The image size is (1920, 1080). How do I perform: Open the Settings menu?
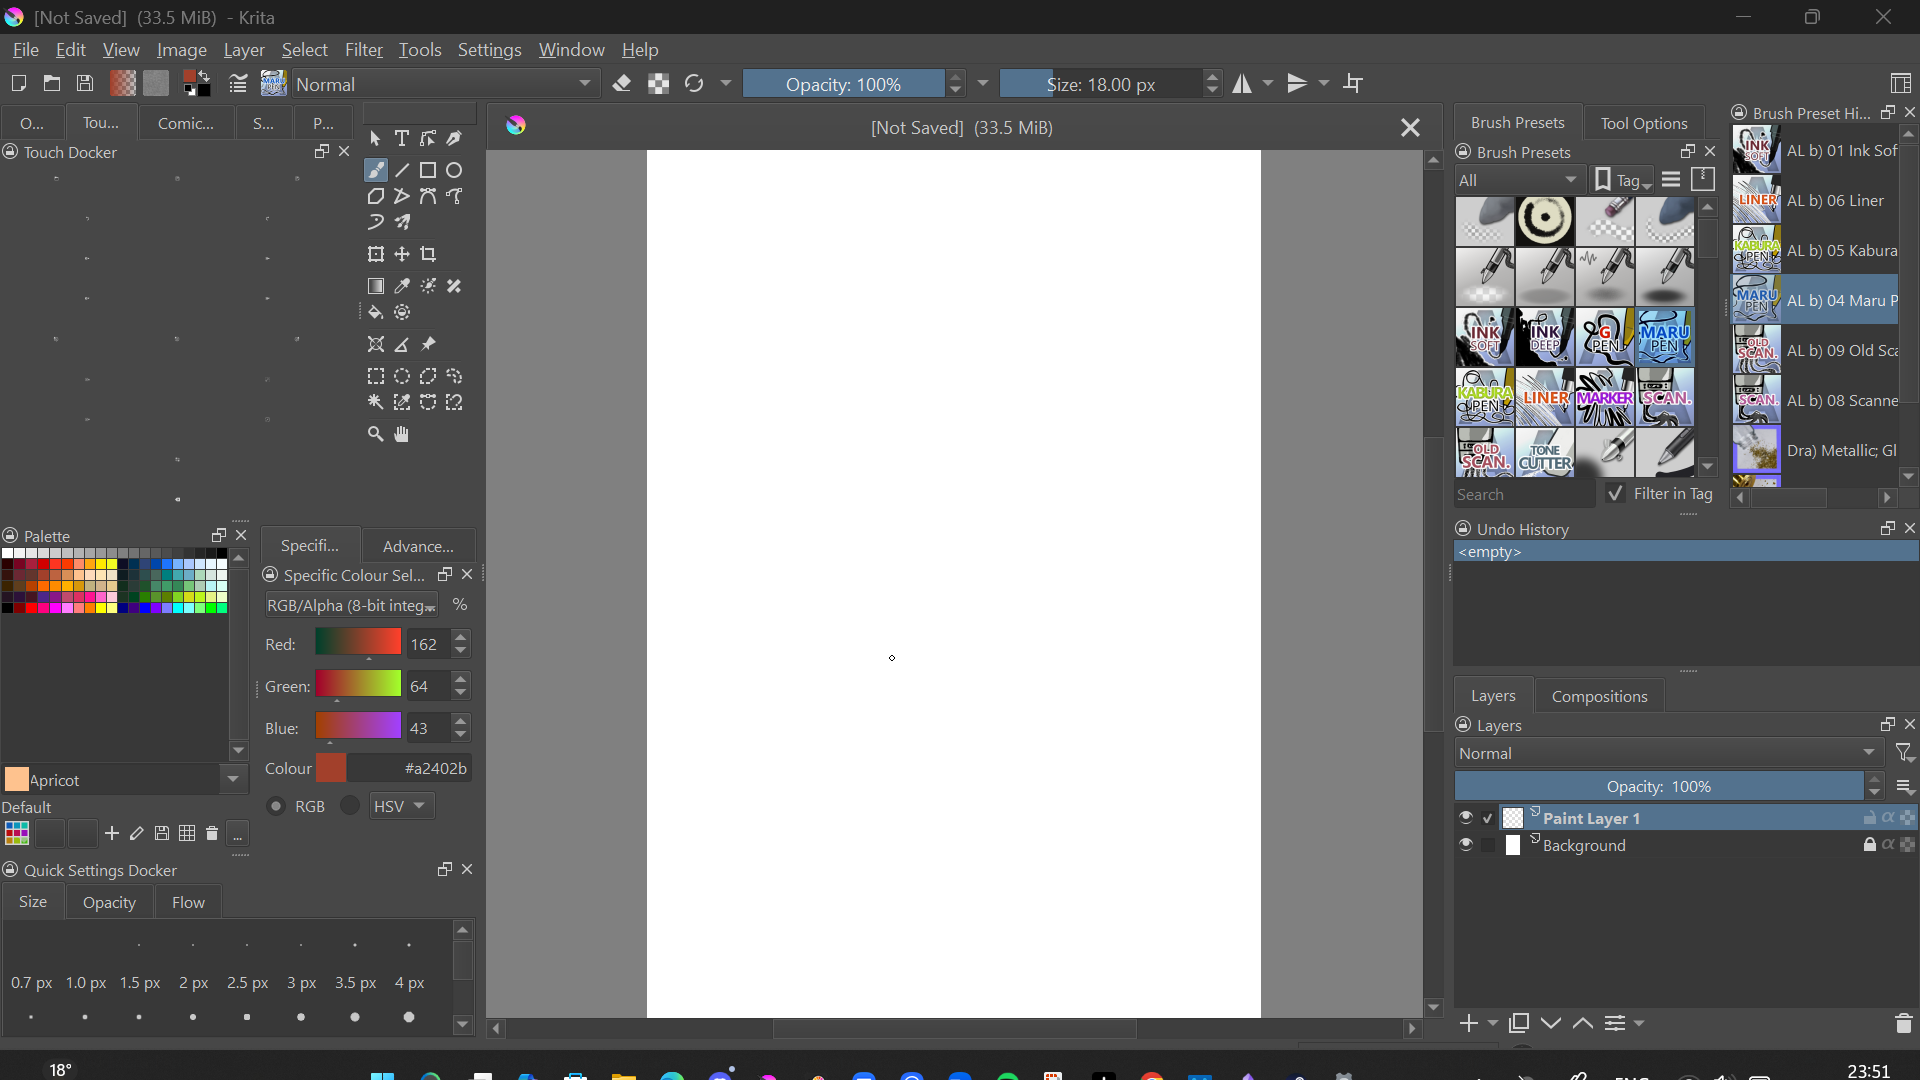pyautogui.click(x=489, y=50)
